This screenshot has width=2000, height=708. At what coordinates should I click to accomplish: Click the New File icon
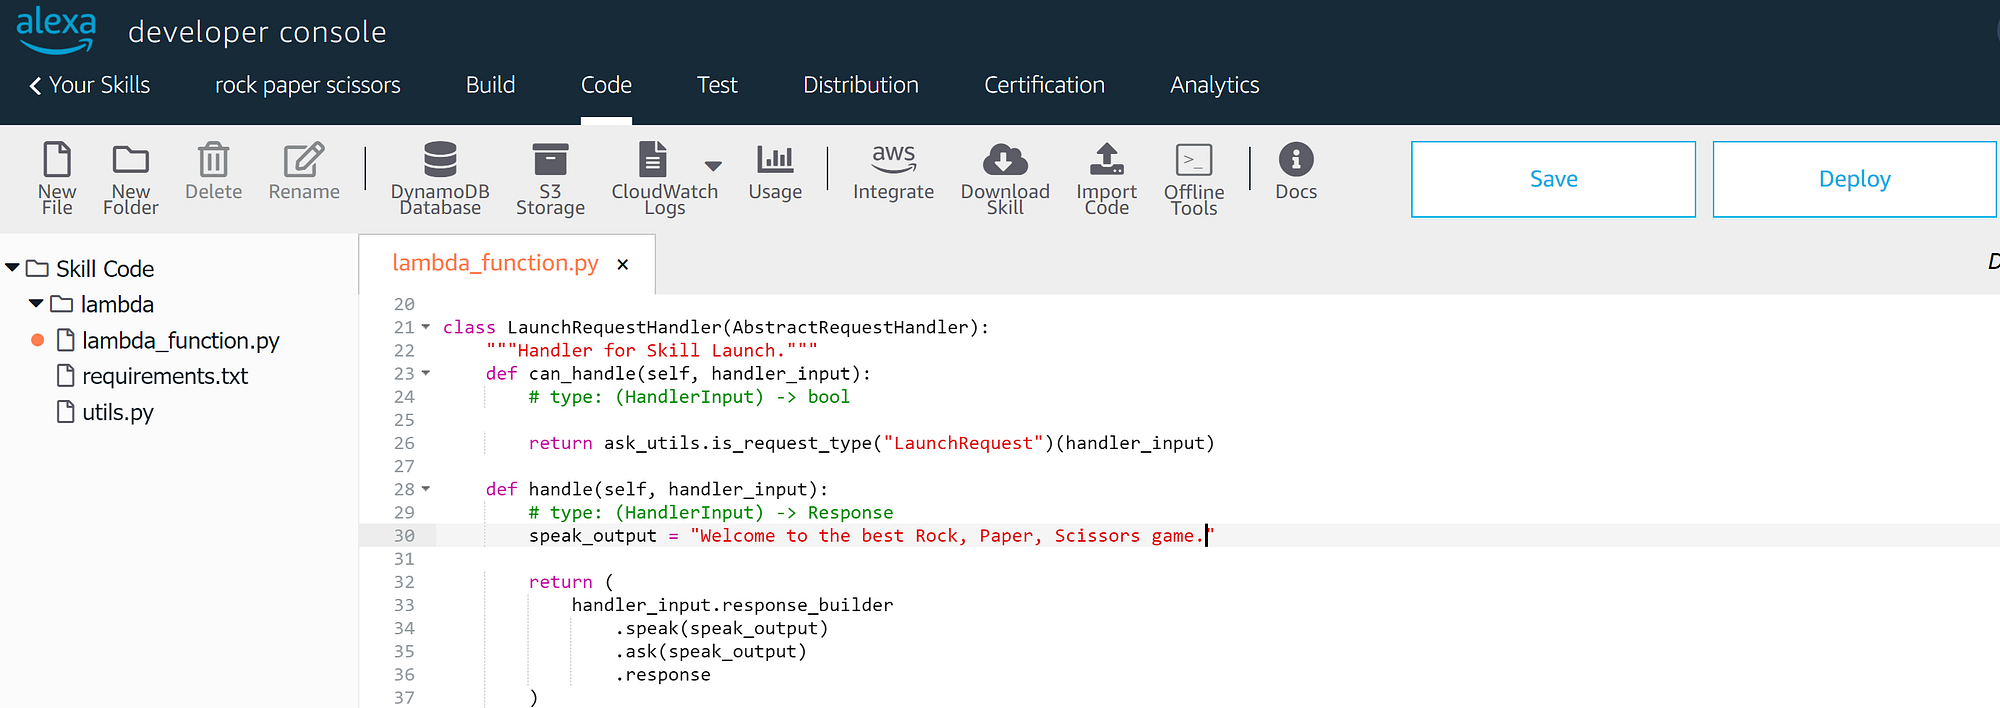coord(57,160)
